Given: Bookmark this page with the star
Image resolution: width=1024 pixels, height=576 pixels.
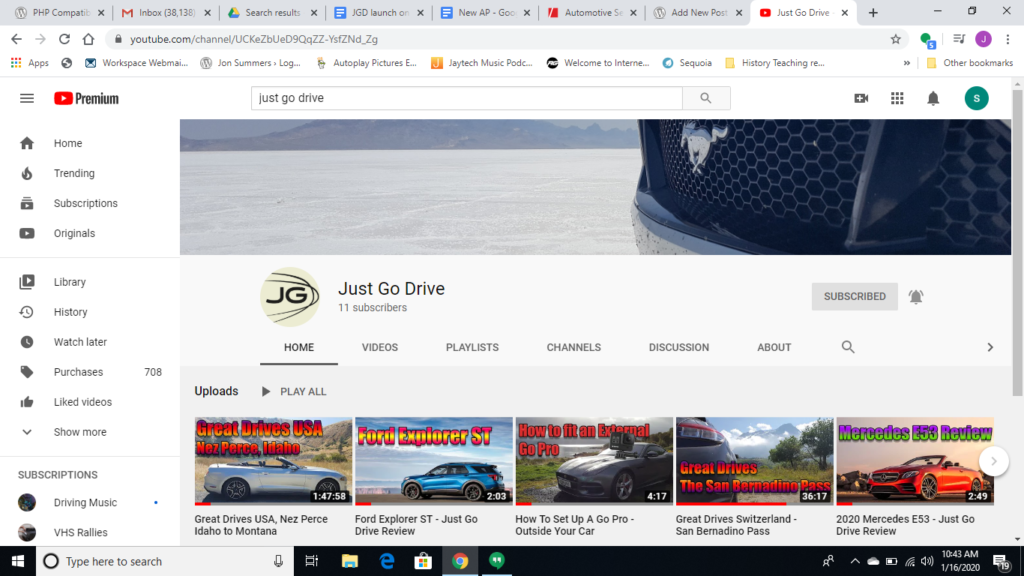Looking at the screenshot, I should pyautogui.click(x=895, y=39).
